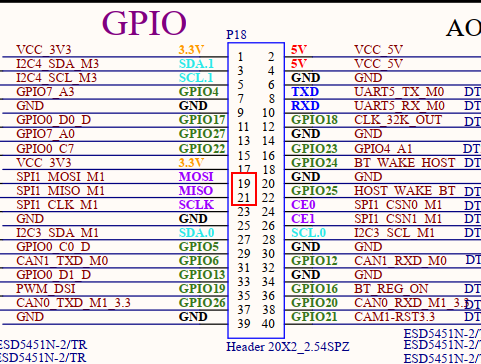Click the PWM_DSI net label

(x=46, y=288)
